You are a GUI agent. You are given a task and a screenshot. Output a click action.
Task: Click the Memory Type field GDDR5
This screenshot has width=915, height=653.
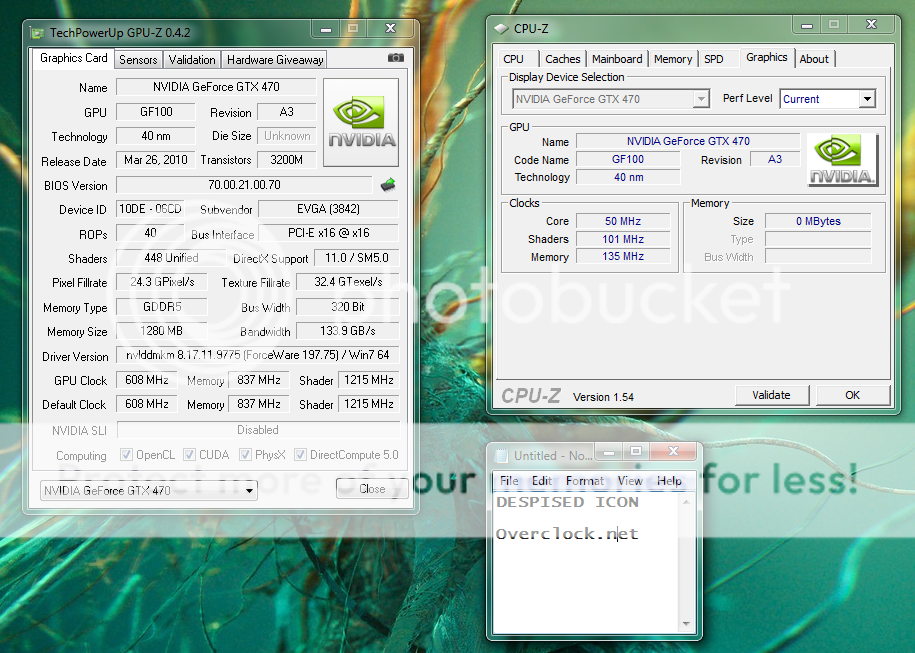[162, 307]
